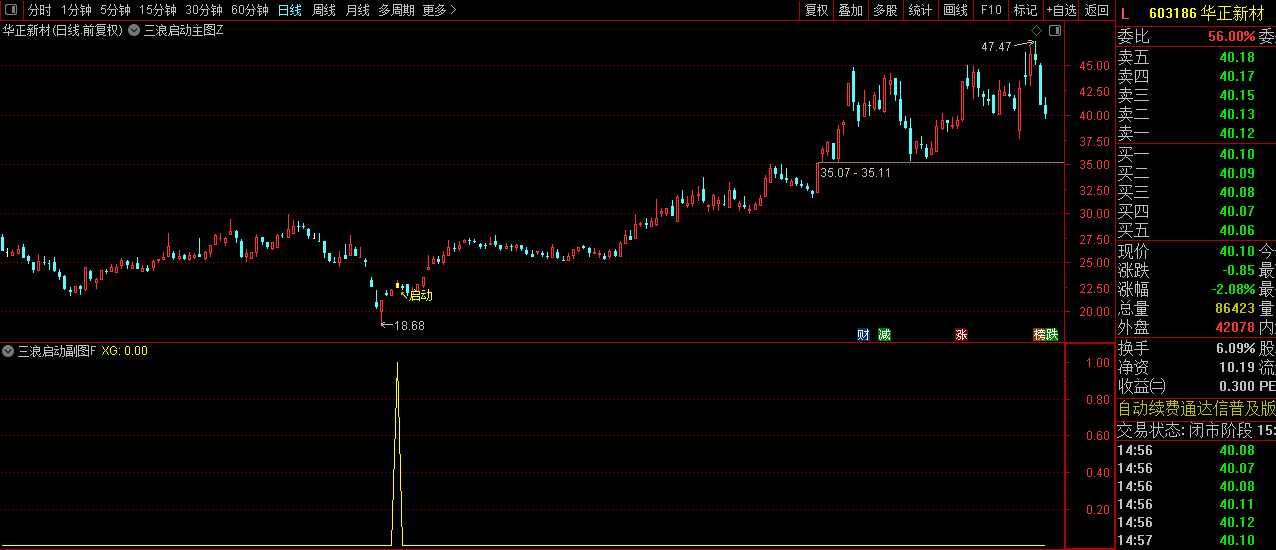Click the 买三 40.08 order row
The height and width of the screenshot is (550, 1276).
click(x=1195, y=192)
